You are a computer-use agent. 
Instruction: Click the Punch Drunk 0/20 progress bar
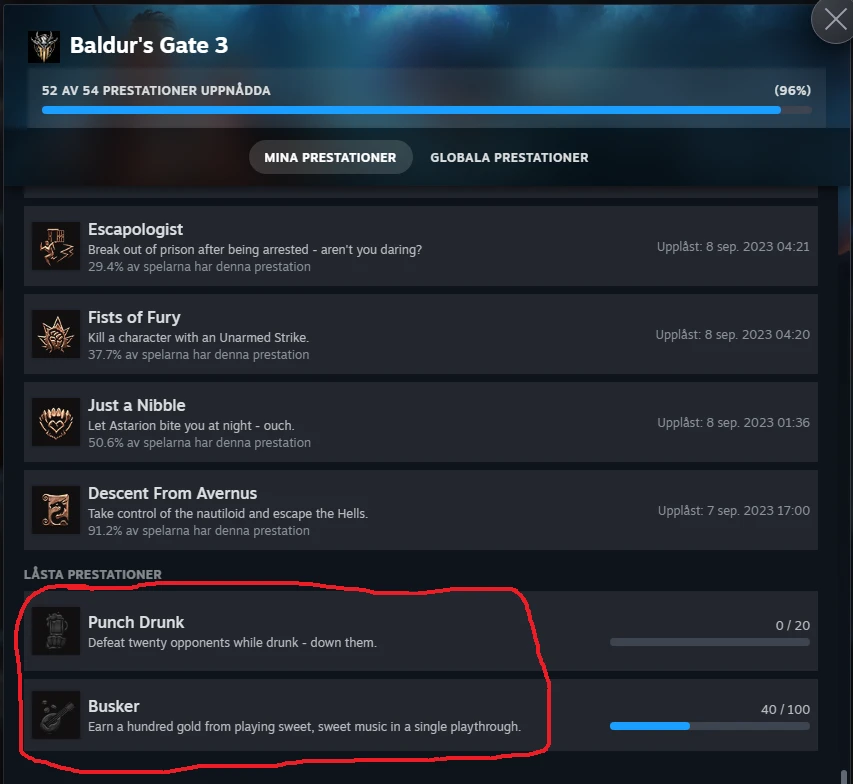(x=710, y=642)
